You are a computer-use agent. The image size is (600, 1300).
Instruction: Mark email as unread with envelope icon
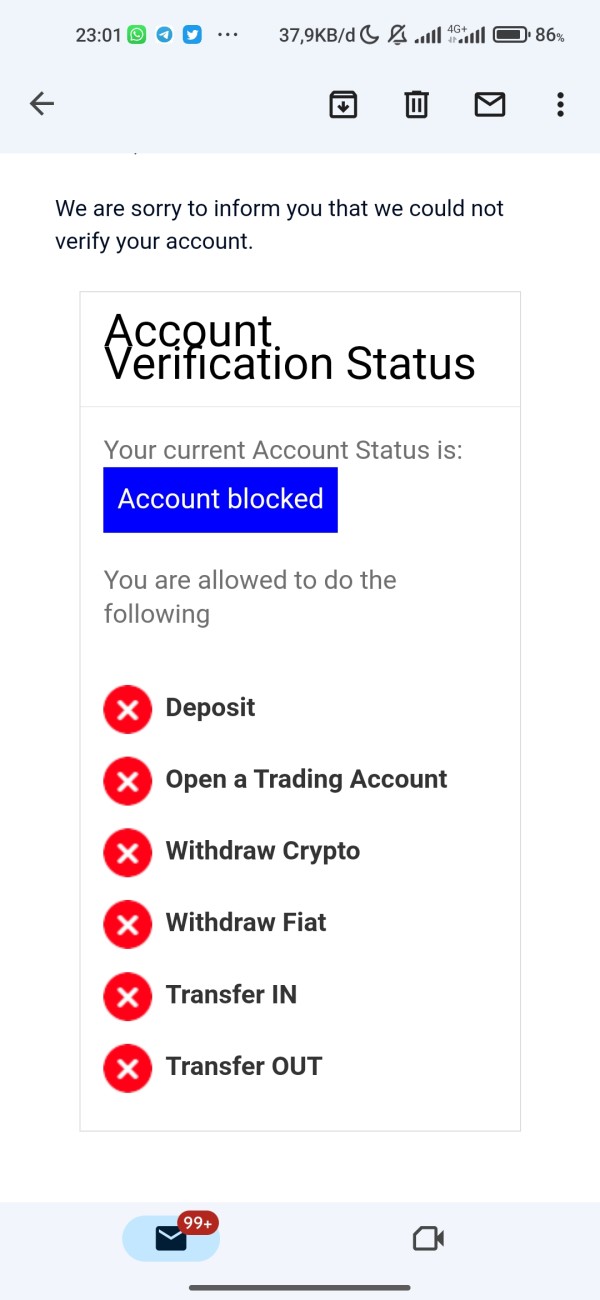coord(489,104)
